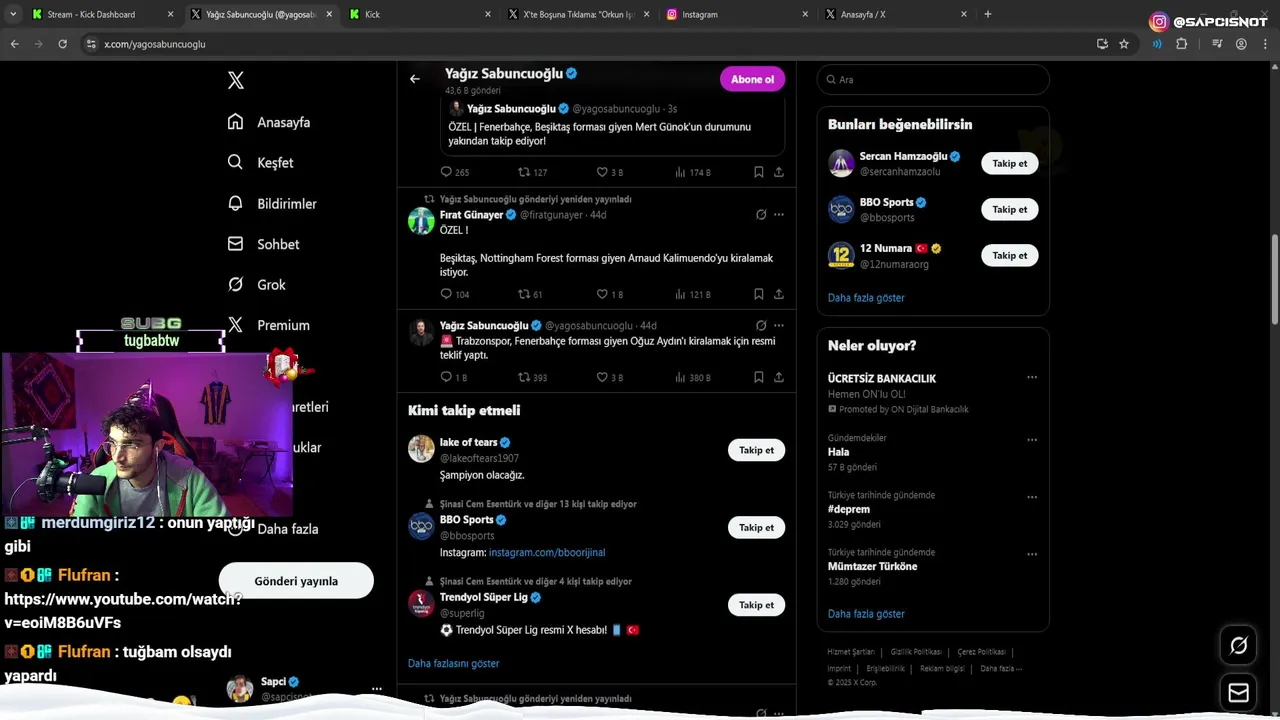Open the Hala trending topic
Image resolution: width=1280 pixels, height=720 pixels.
tap(838, 452)
